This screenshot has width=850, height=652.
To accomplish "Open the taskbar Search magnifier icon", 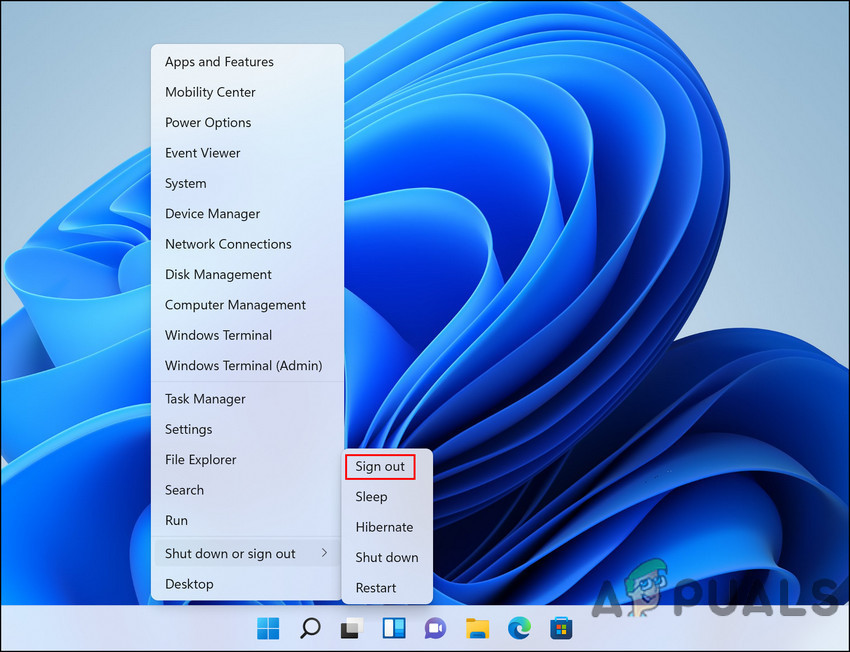I will click(x=310, y=629).
